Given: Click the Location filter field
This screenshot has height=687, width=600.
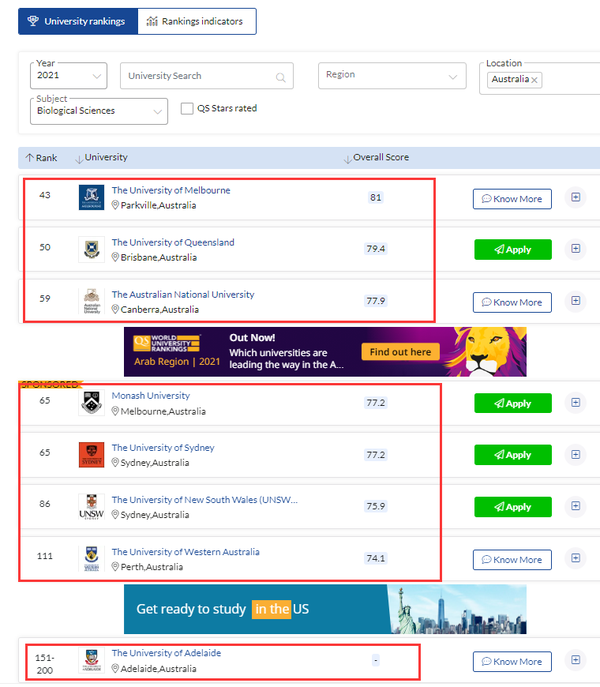Looking at the screenshot, I should [540, 80].
